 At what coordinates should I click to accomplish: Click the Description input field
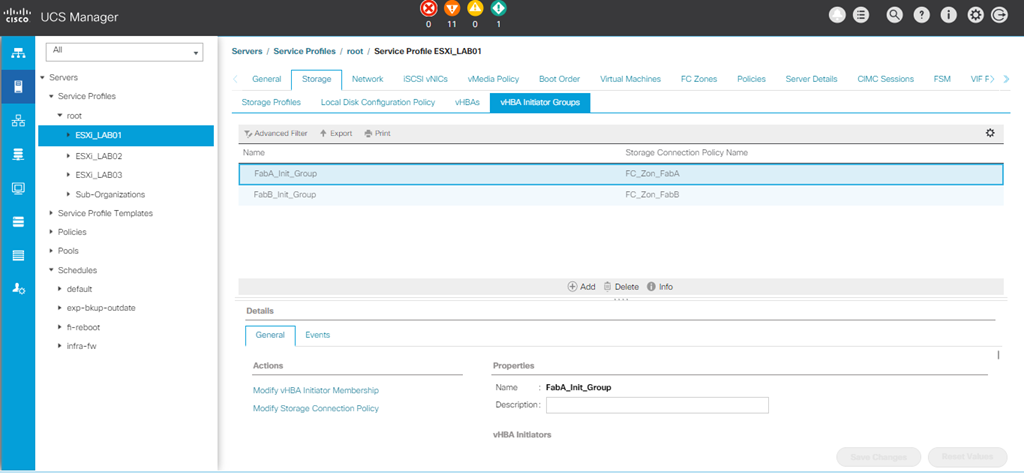[x=656, y=405]
